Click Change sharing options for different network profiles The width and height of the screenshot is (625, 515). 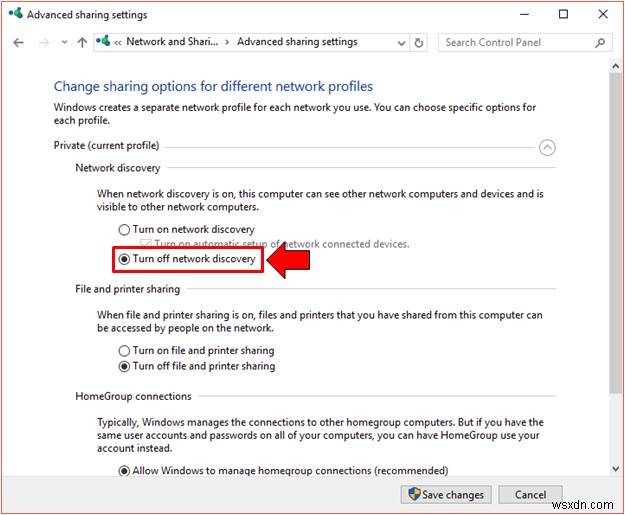[x=213, y=86]
